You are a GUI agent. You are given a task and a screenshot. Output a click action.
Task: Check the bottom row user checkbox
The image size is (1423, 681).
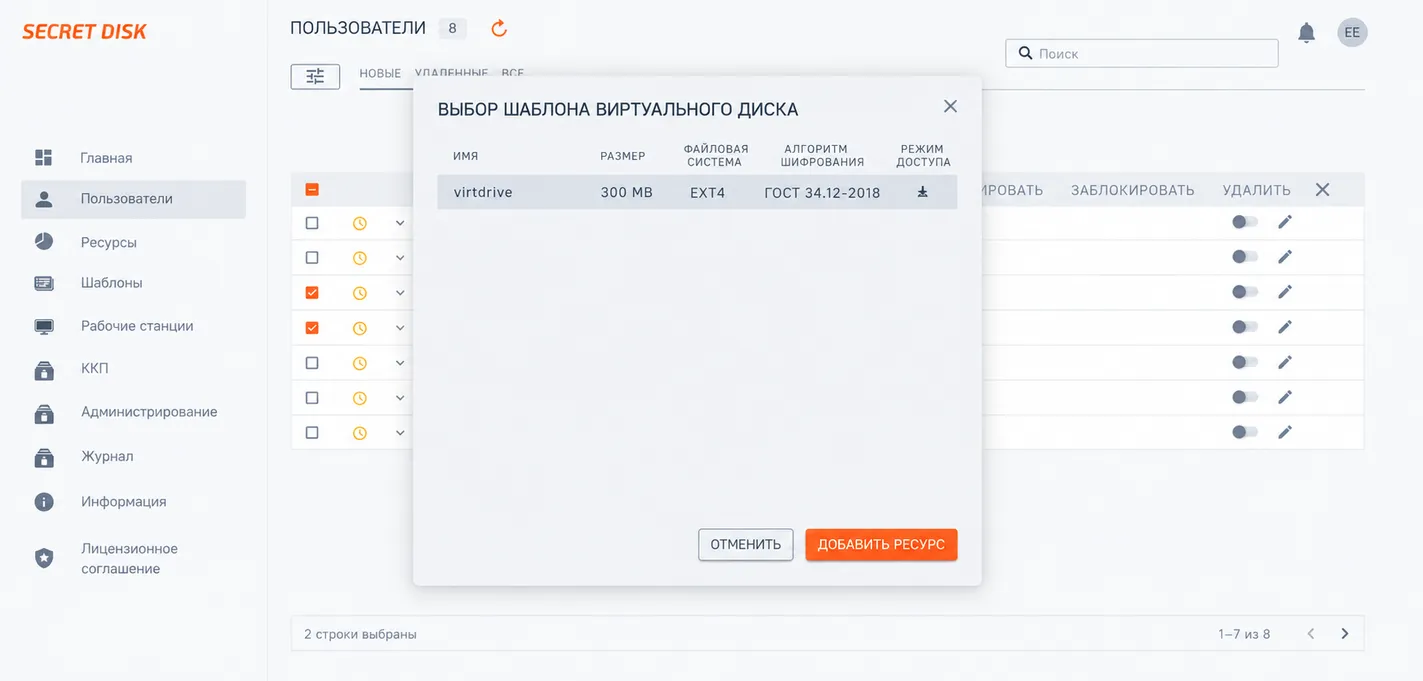312,433
